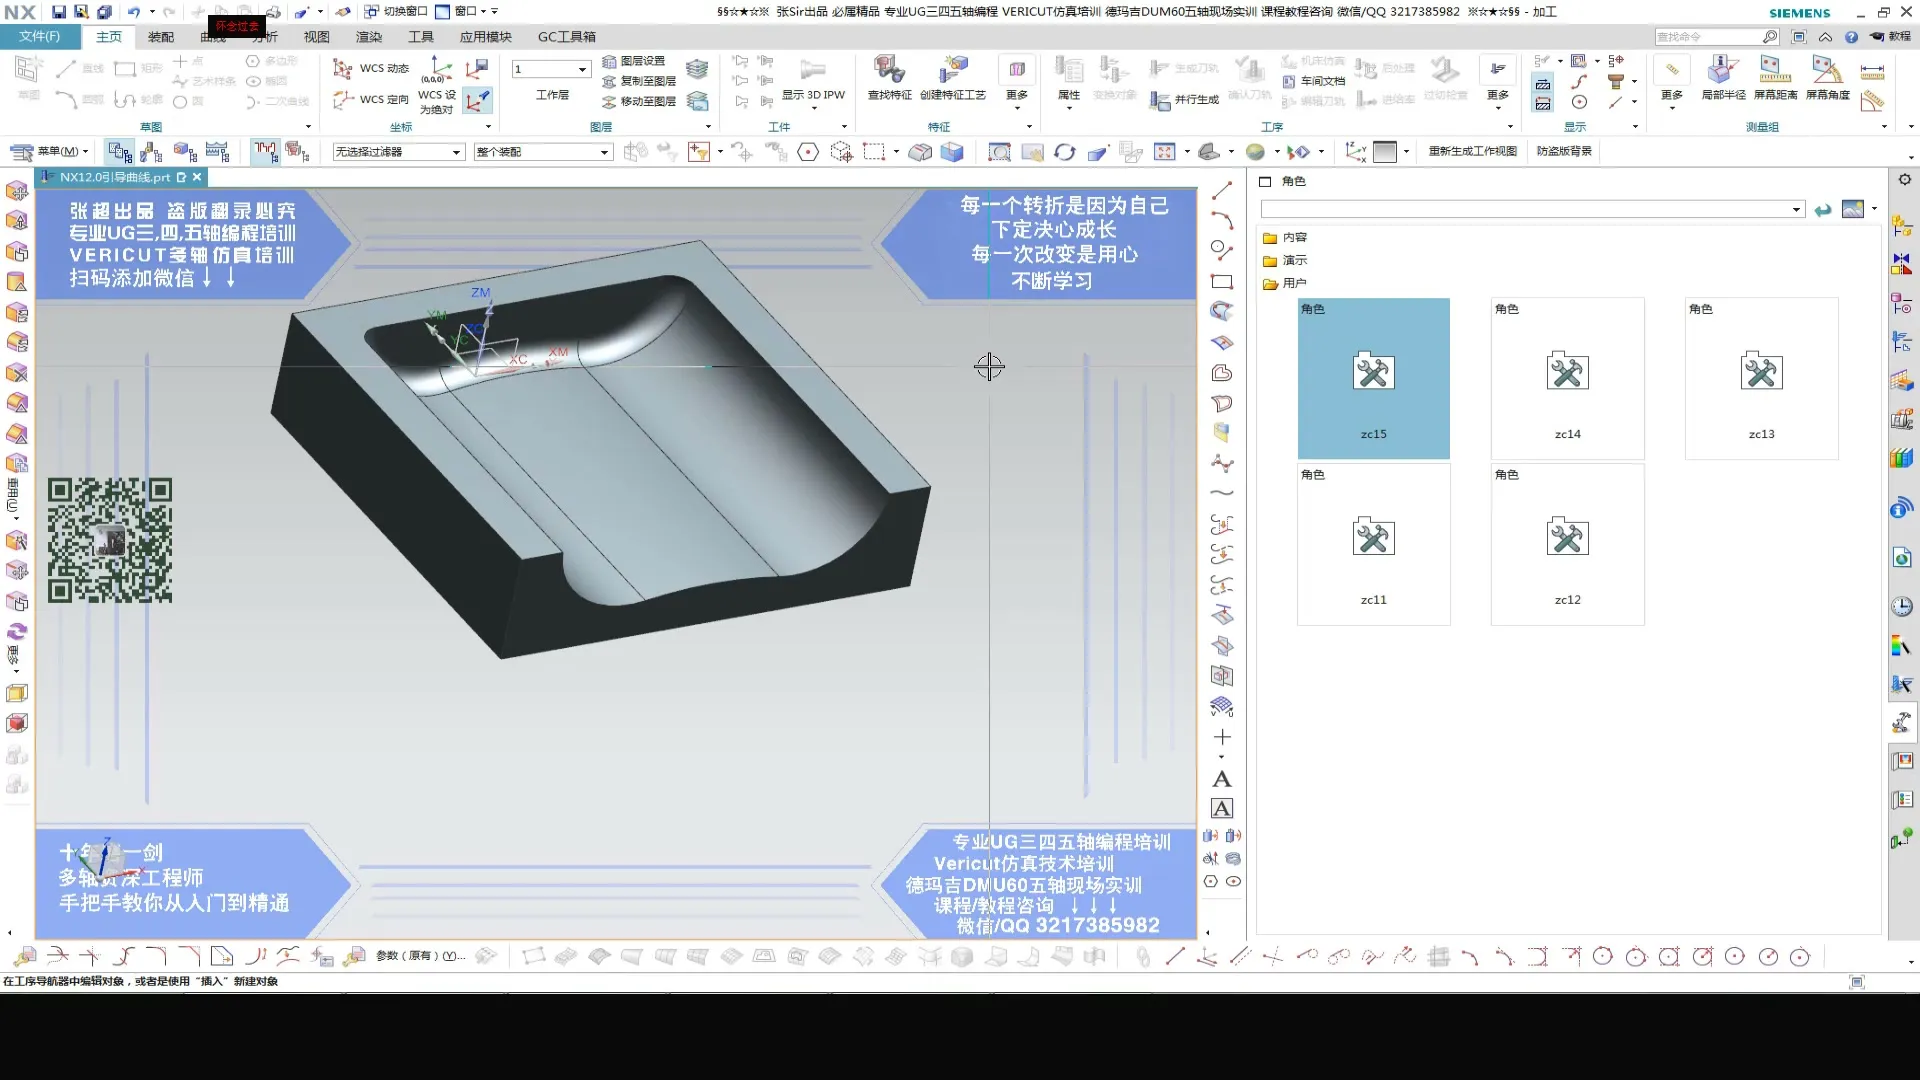
Task: Click the 防盗版背景 button
Action: pyautogui.click(x=1564, y=151)
